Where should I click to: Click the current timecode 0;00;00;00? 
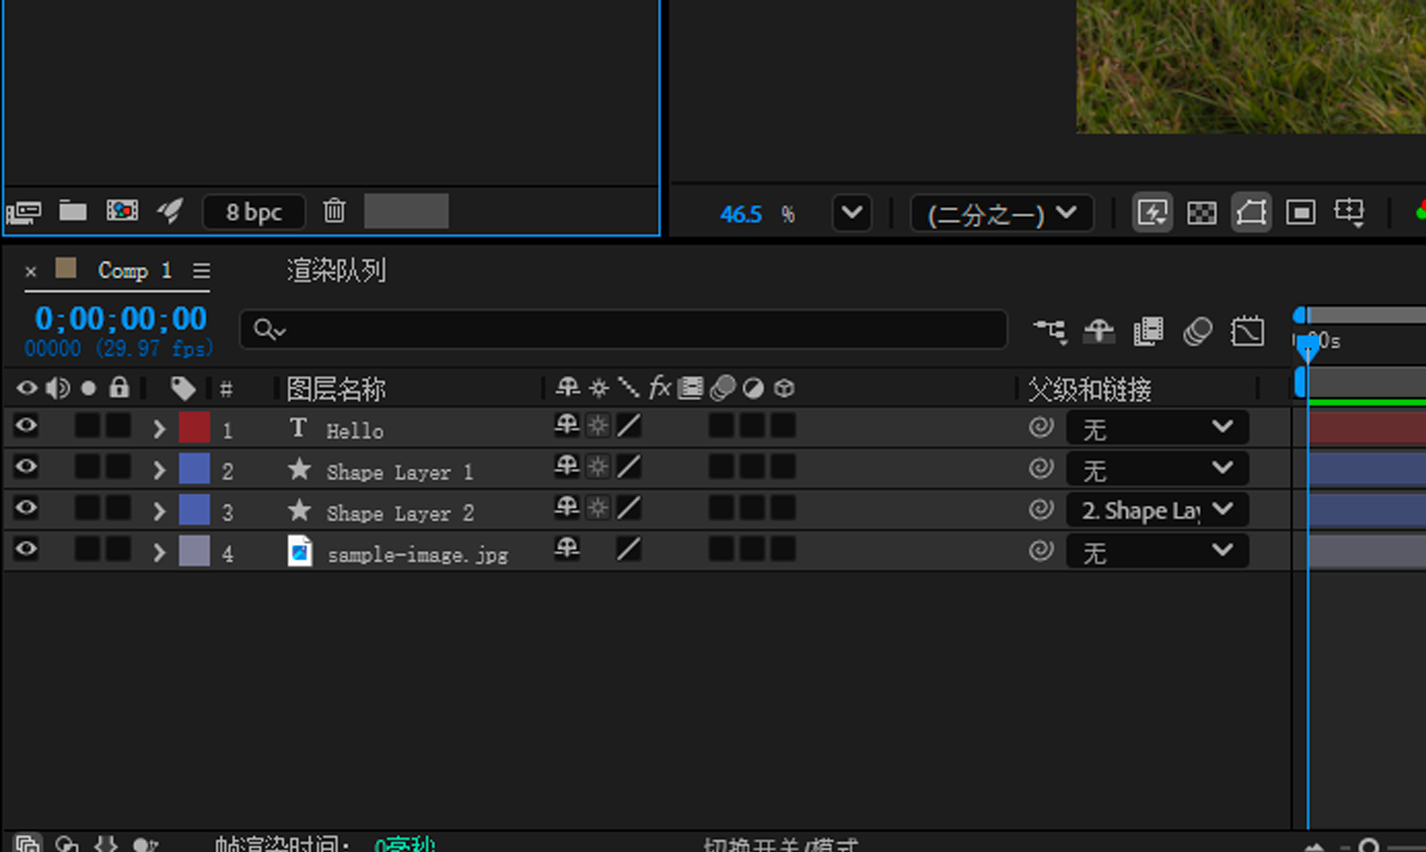121,319
